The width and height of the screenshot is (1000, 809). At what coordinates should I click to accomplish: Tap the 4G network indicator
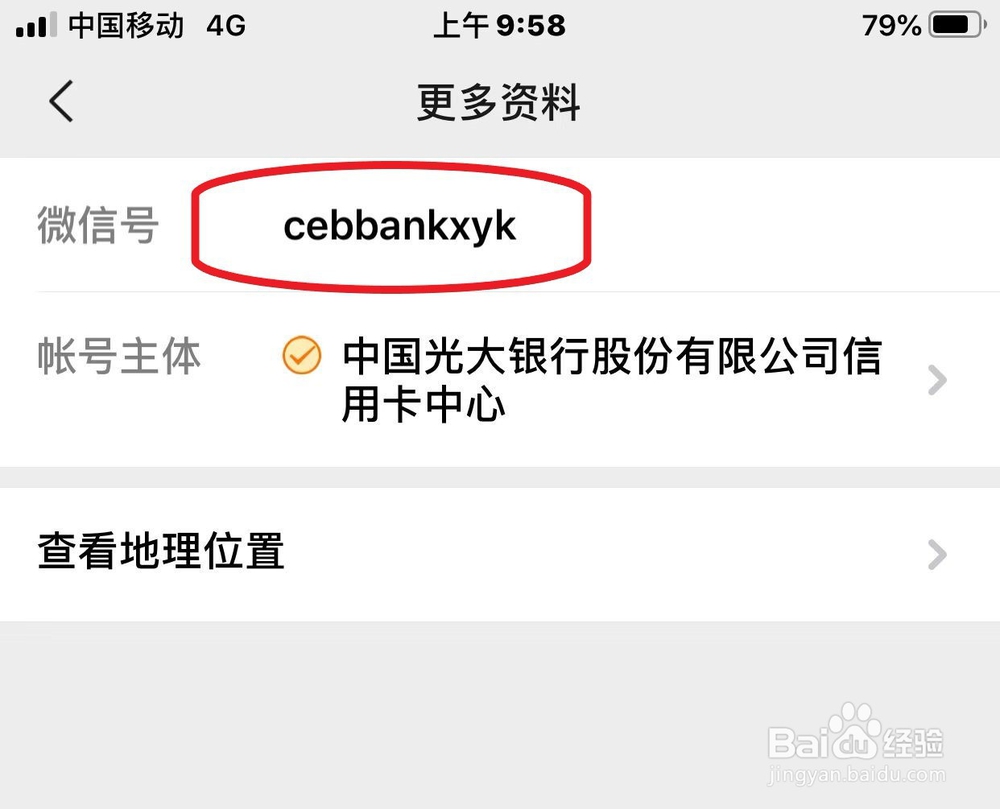(x=226, y=26)
